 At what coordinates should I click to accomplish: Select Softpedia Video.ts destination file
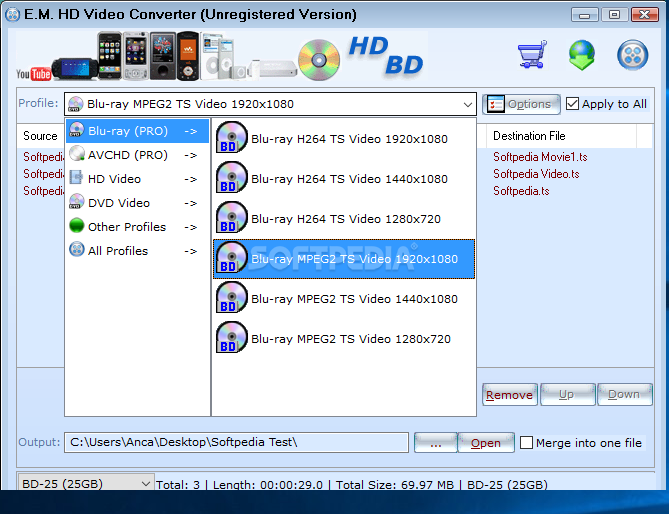tap(536, 174)
